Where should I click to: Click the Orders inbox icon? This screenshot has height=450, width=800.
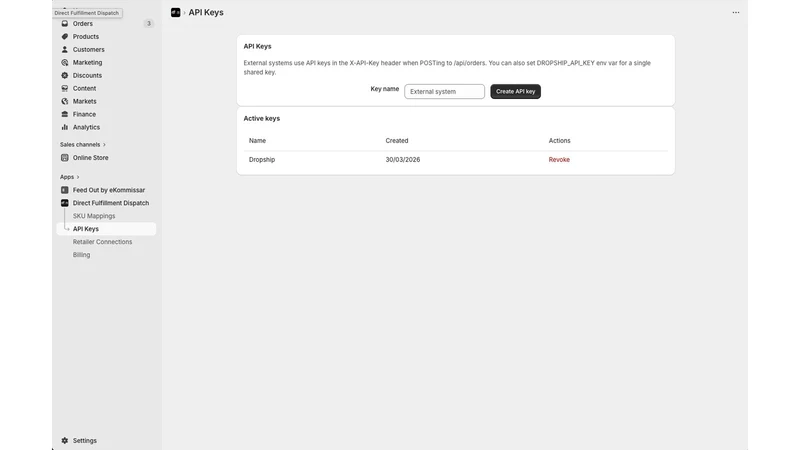[x=65, y=23]
